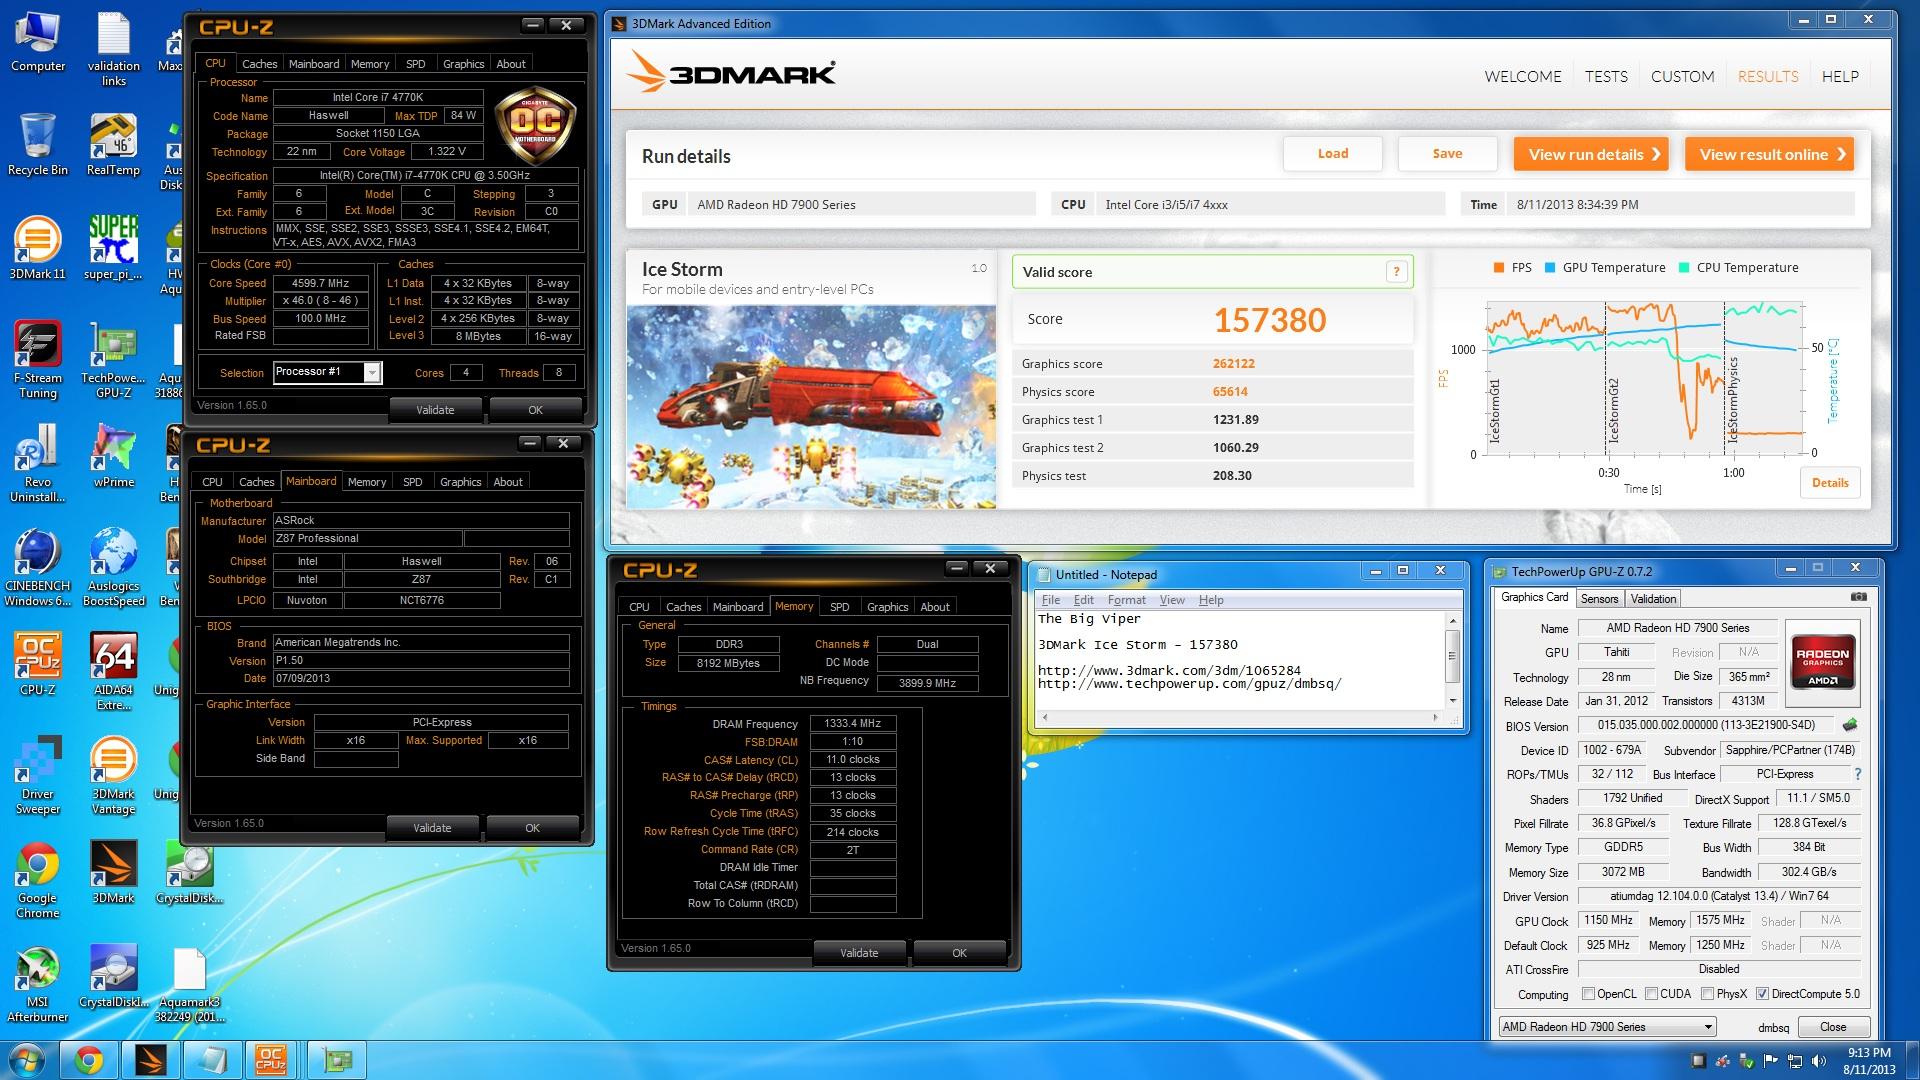Open Validation tab in GPU-Z

coord(1653,599)
